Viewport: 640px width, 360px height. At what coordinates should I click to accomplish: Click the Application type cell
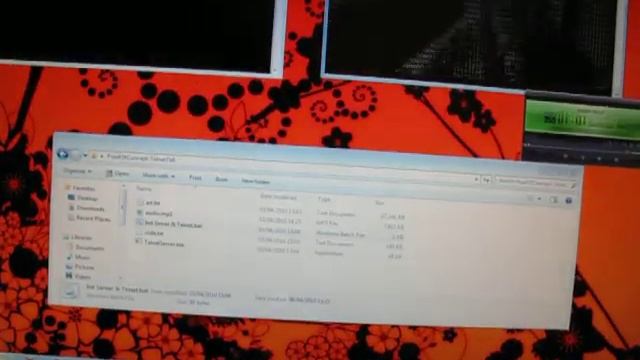pyautogui.click(x=329, y=253)
